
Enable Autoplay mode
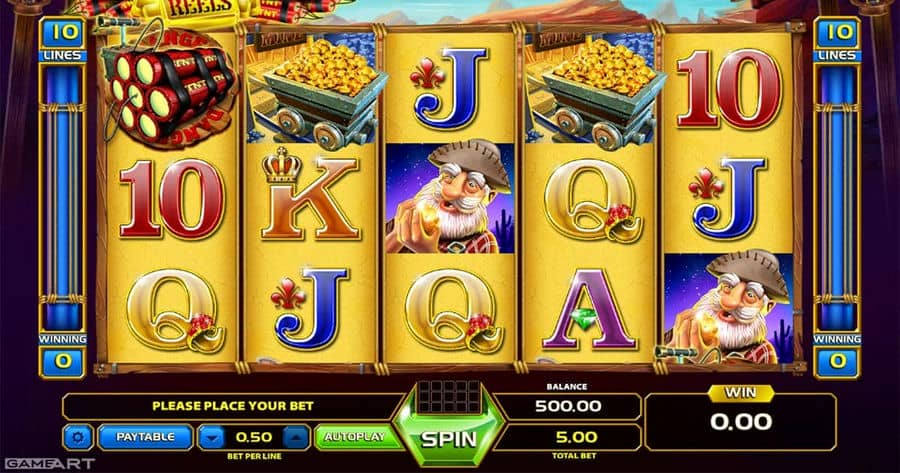click(x=355, y=437)
